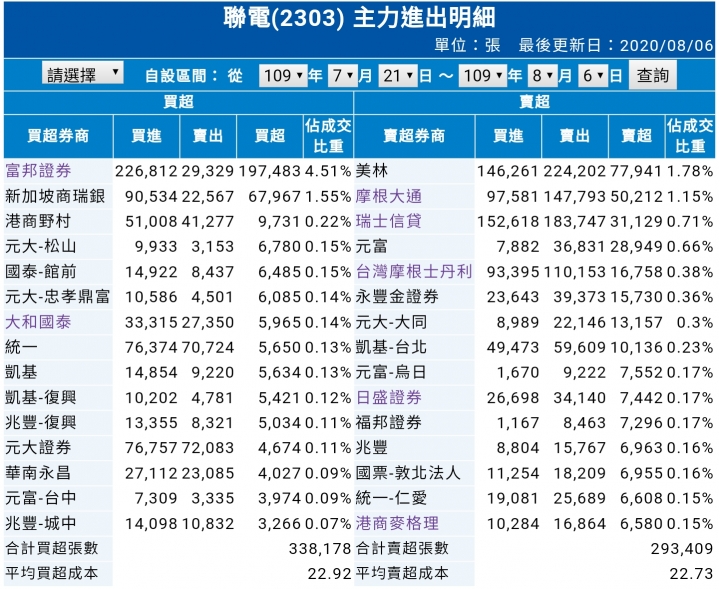Click the 賣超券商 column header
Image resolution: width=720 pixels, height=589 pixels.
[414, 136]
